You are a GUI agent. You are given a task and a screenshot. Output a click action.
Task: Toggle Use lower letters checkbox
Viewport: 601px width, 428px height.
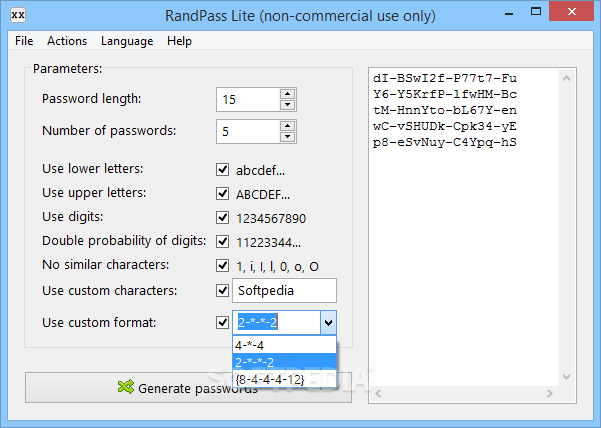222,169
